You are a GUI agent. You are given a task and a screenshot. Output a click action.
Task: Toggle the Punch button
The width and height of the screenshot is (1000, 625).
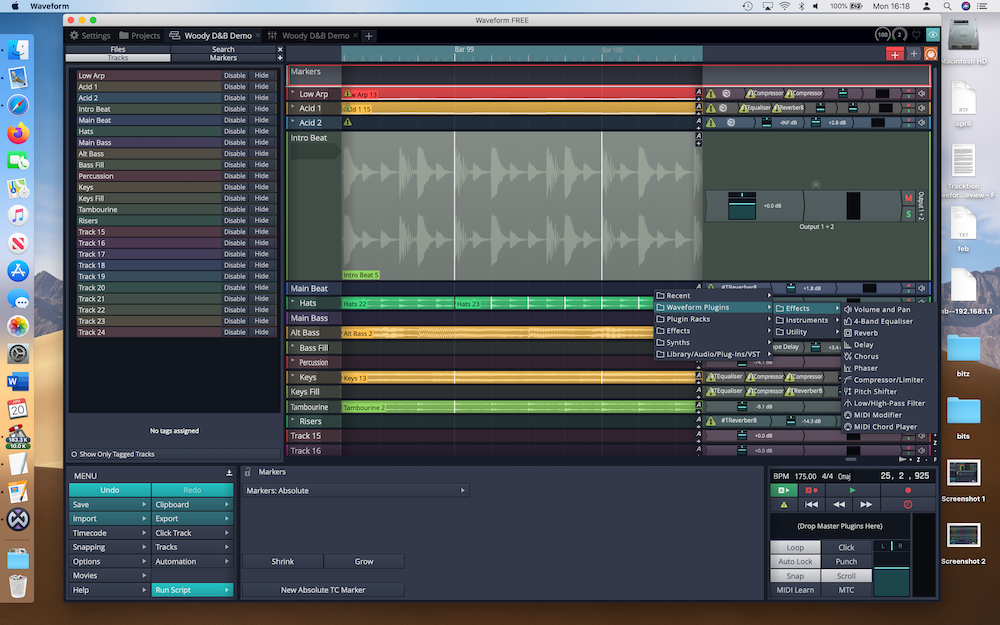pyautogui.click(x=846, y=561)
